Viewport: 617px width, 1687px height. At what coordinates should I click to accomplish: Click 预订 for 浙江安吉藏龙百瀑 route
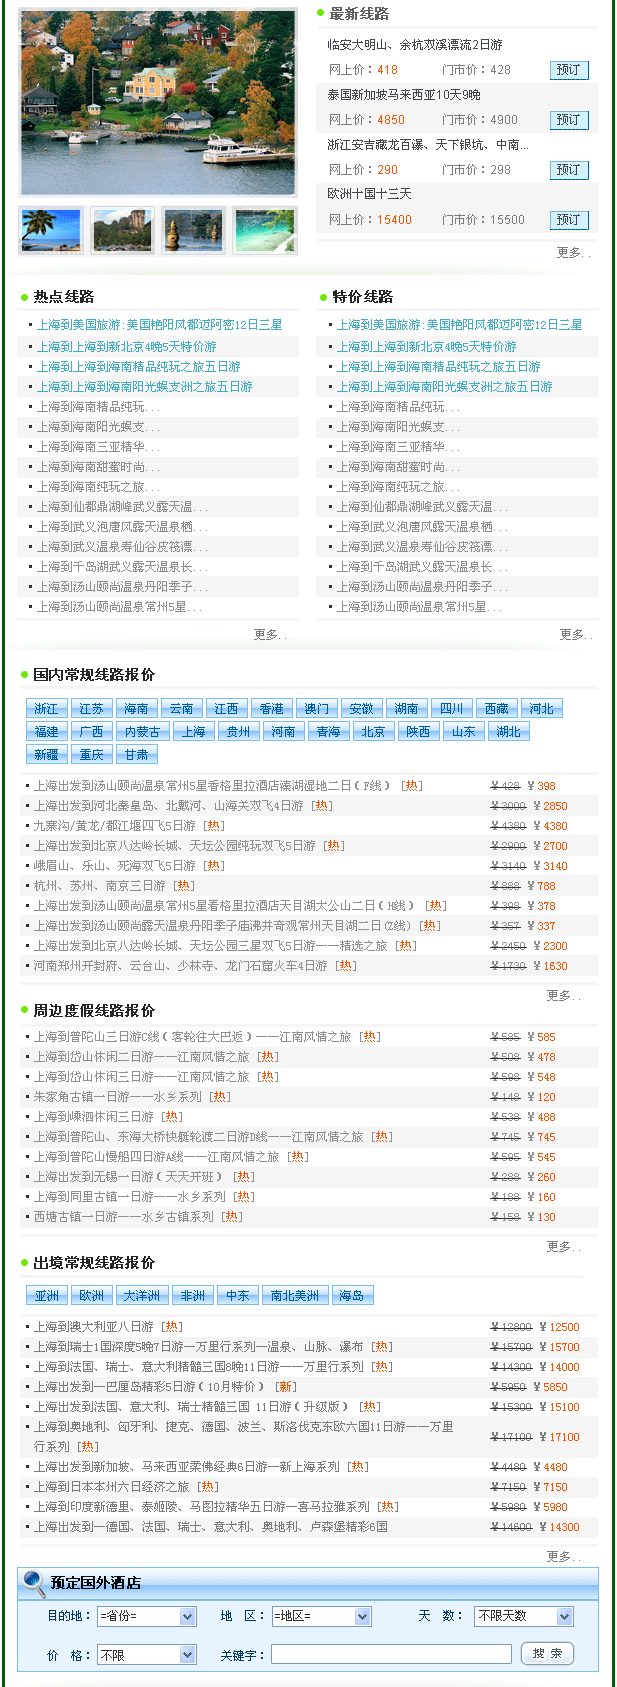tap(569, 170)
